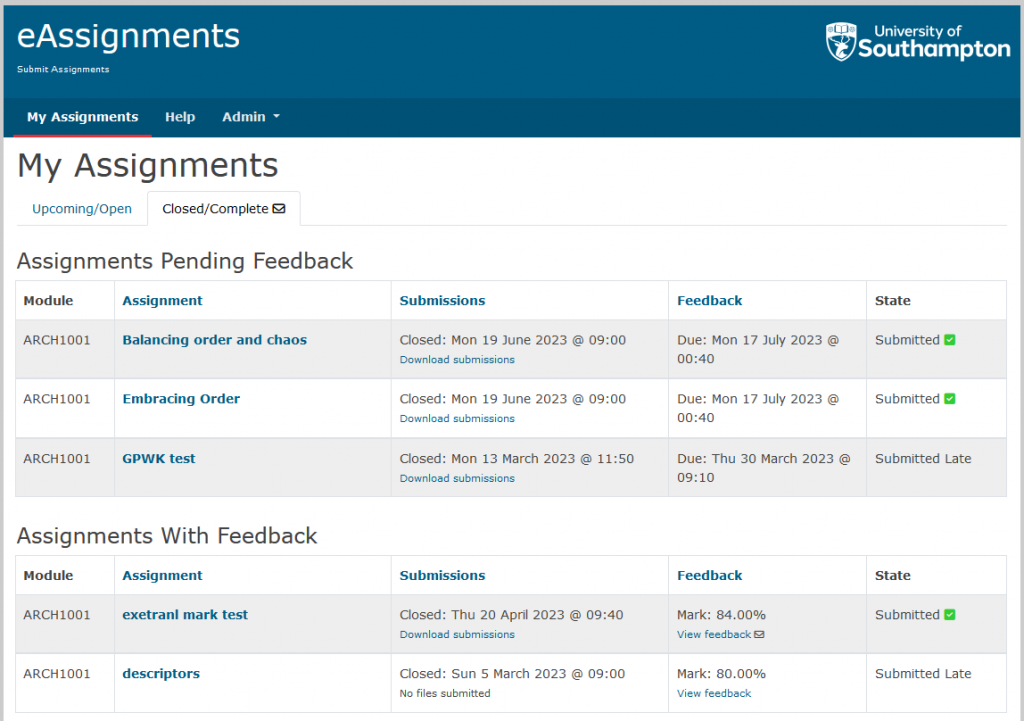Sort With Feedback table by Feedback header
This screenshot has width=1024, height=721.
(x=709, y=575)
